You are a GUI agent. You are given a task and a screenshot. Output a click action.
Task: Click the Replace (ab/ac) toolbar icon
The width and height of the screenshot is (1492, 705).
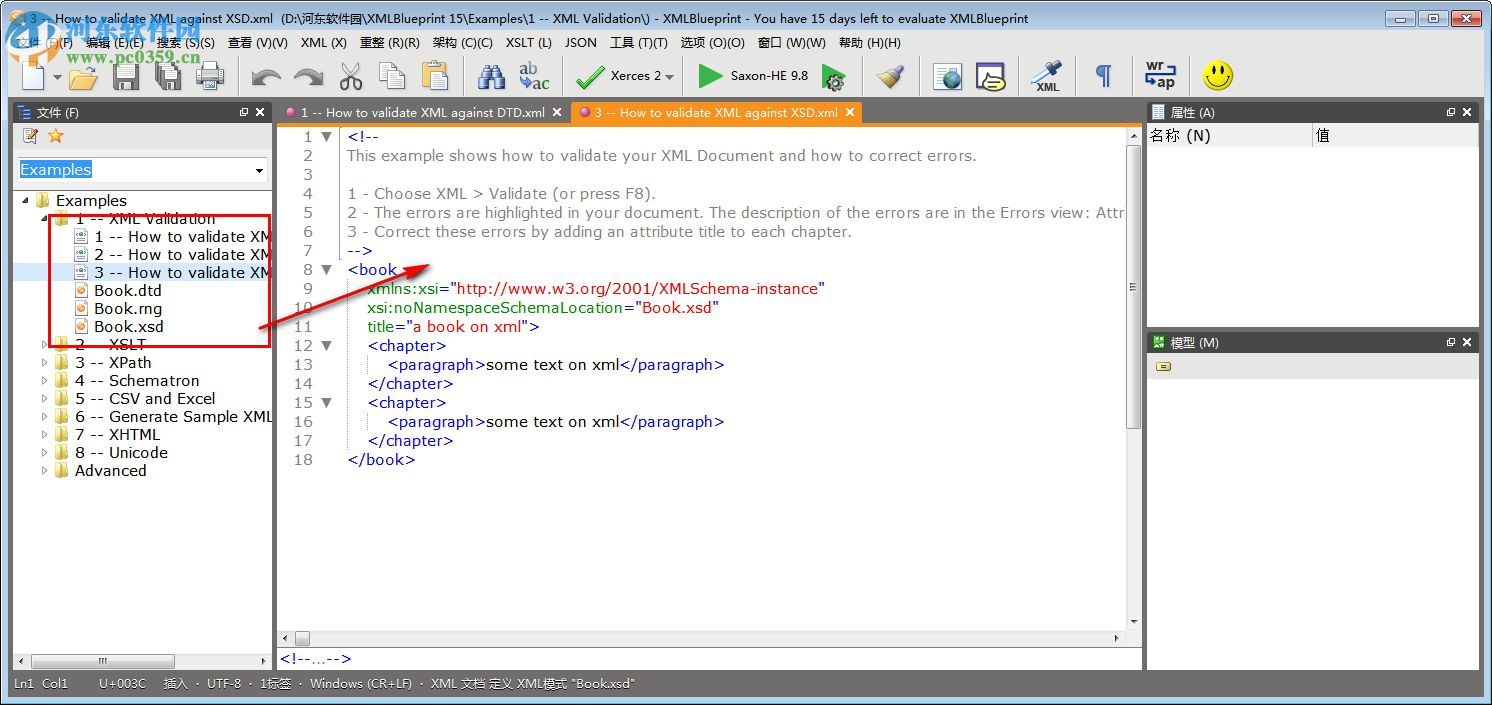(533, 76)
